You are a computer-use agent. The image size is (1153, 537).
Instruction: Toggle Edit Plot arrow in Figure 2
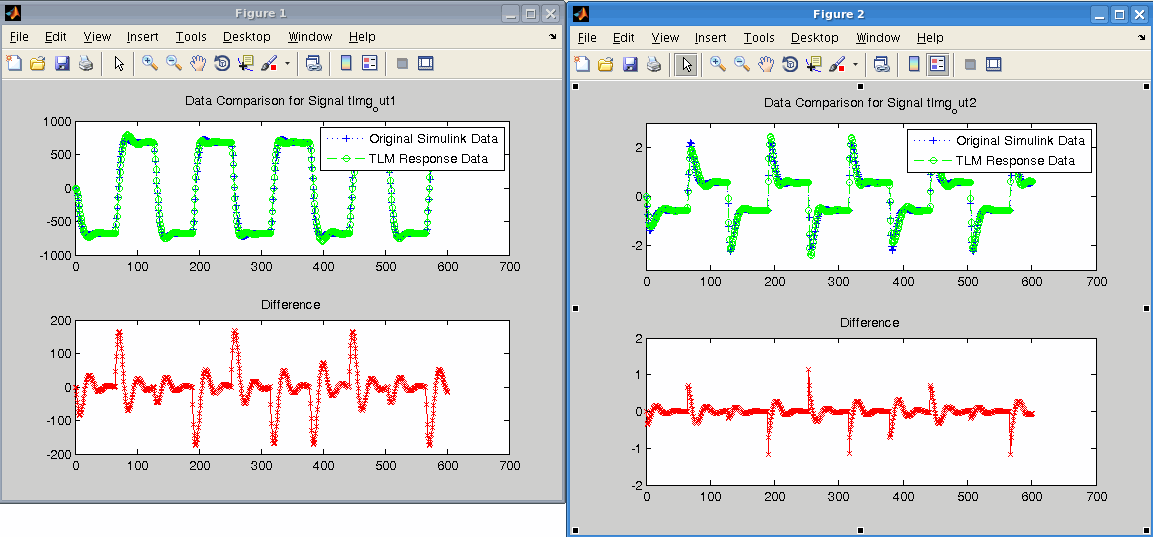687,65
